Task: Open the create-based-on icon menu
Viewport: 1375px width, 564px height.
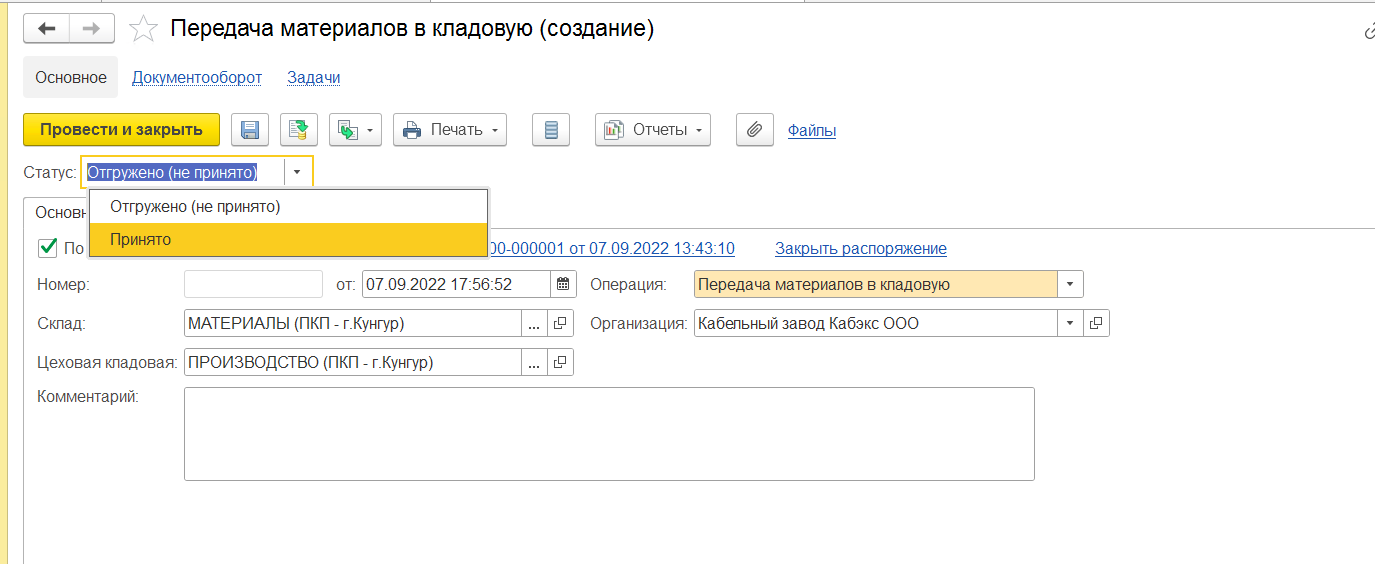Action: point(356,130)
